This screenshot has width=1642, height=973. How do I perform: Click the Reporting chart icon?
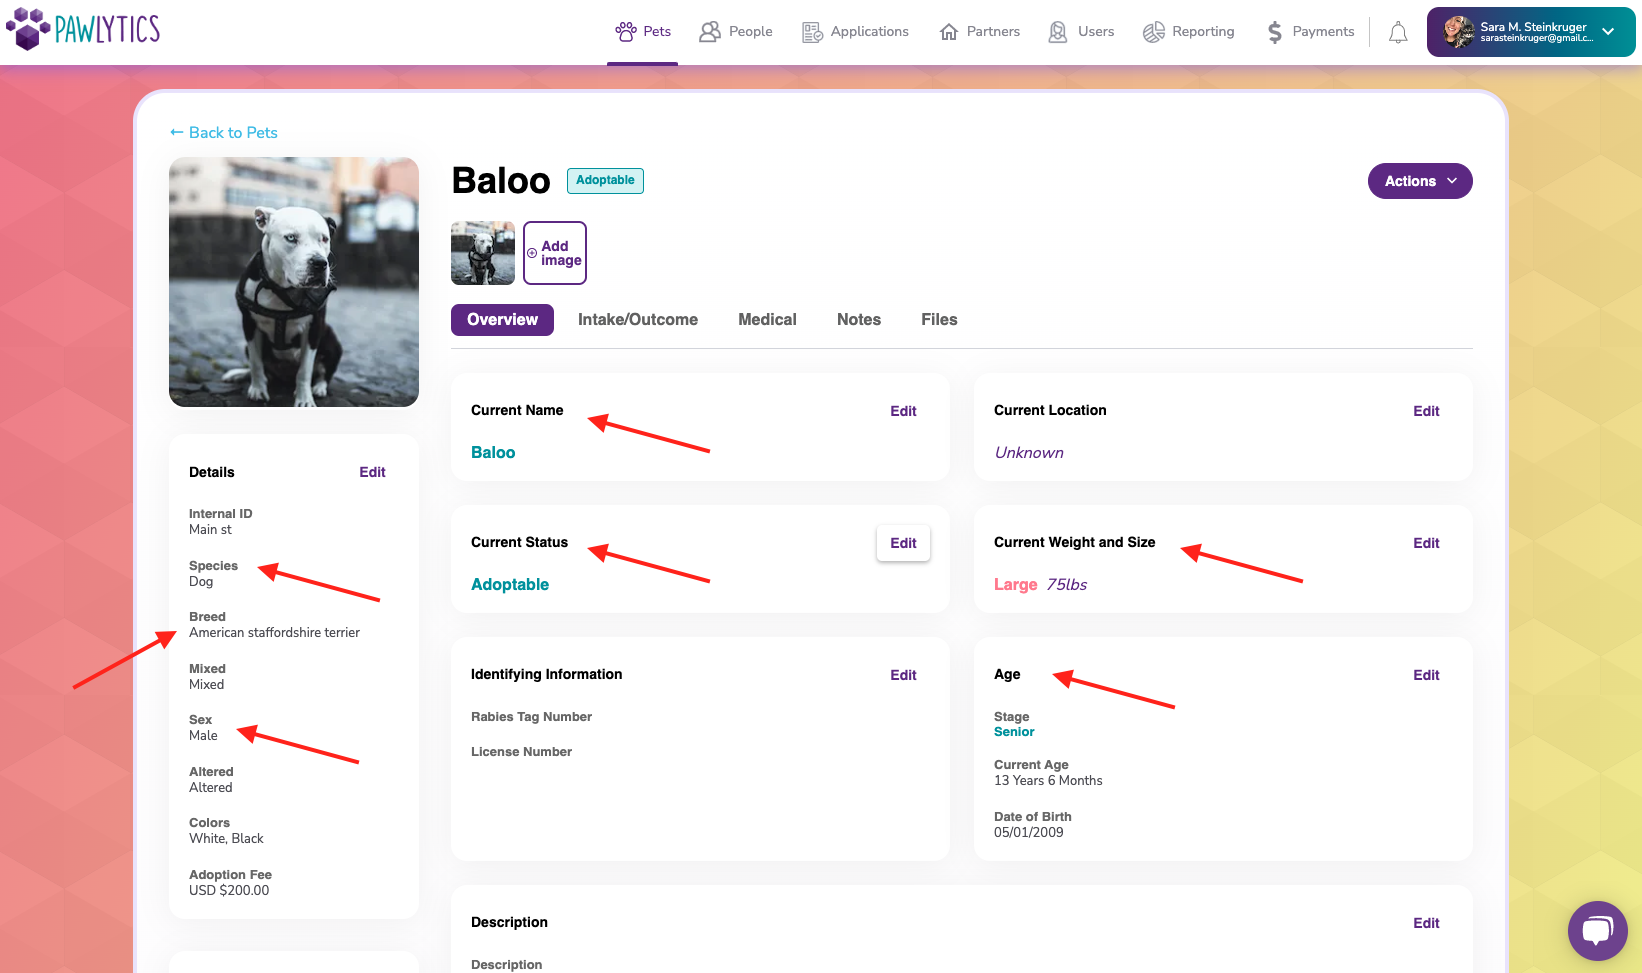click(1154, 32)
